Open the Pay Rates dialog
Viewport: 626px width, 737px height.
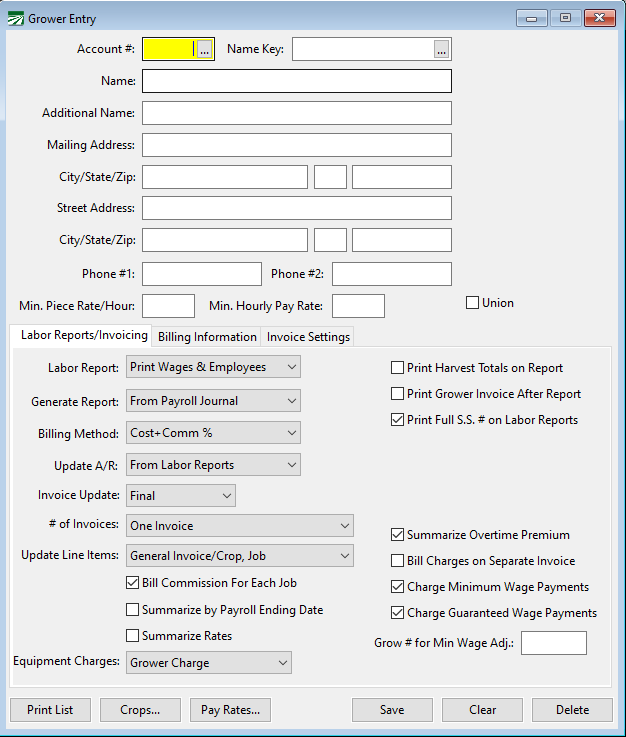230,710
